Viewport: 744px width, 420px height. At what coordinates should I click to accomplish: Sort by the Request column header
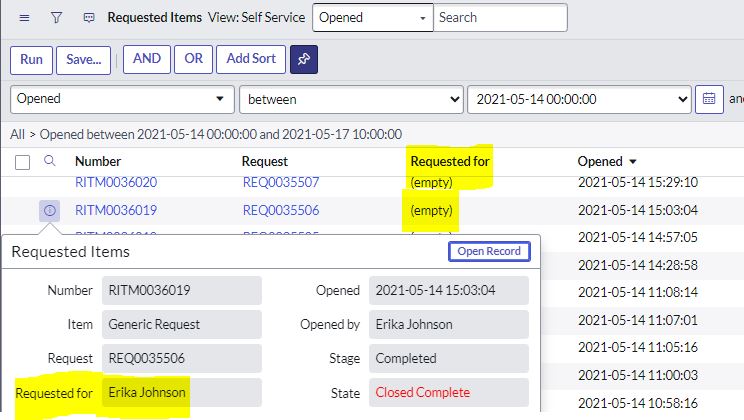(265, 161)
